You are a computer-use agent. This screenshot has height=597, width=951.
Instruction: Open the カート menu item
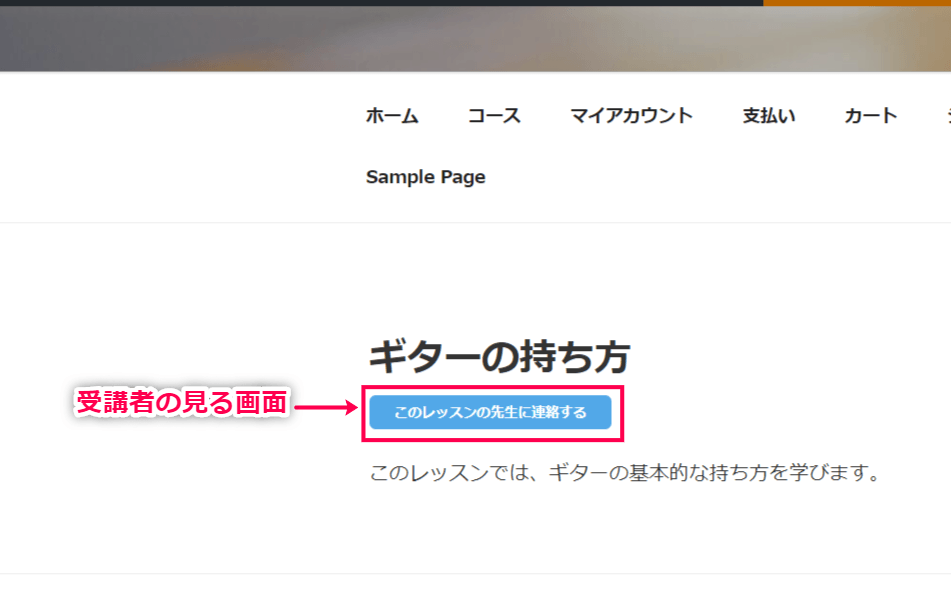[x=870, y=115]
